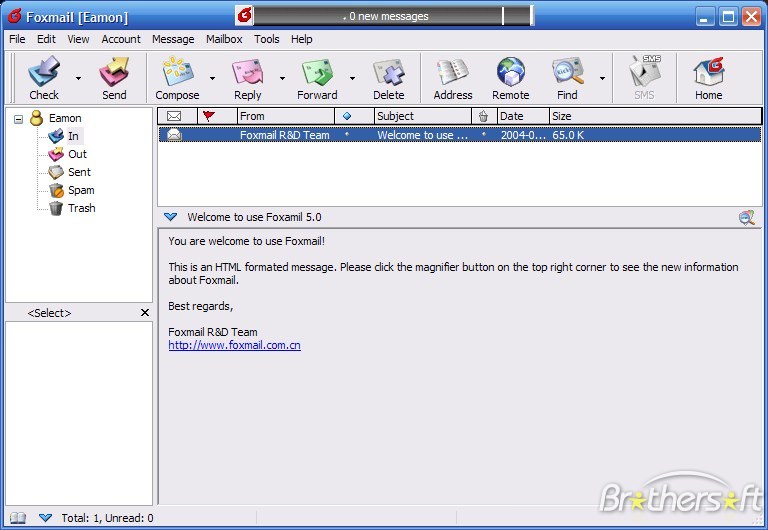Click the 0 new messages progress banner
768x530 pixels.
tap(392, 16)
